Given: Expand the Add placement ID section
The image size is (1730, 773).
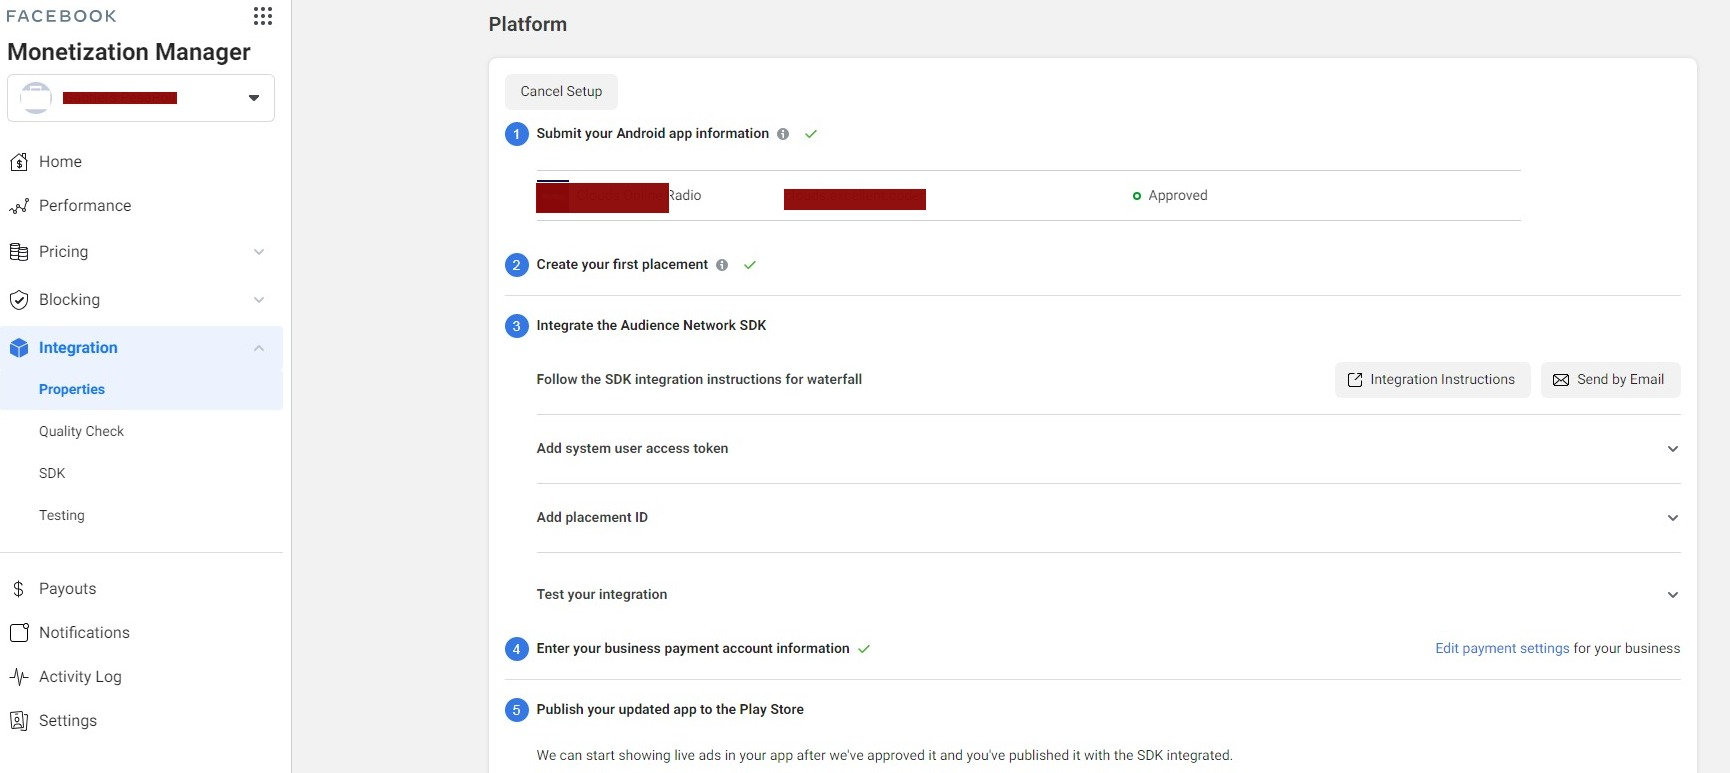Looking at the screenshot, I should (1672, 518).
